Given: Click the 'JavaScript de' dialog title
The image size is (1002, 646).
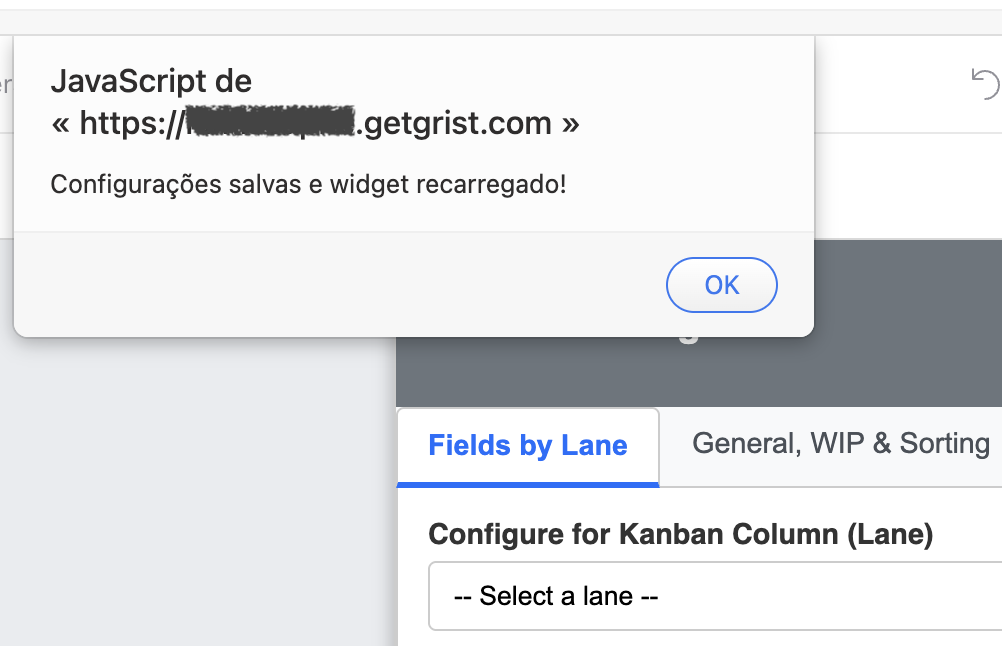Looking at the screenshot, I should [151, 81].
